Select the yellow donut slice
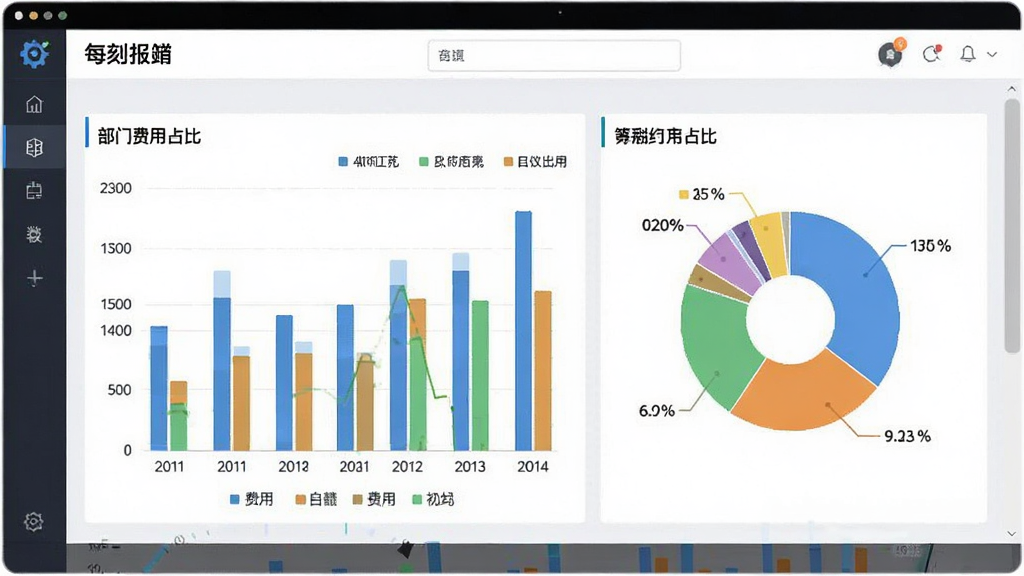Viewport: 1024px width, 576px height. [x=770, y=240]
